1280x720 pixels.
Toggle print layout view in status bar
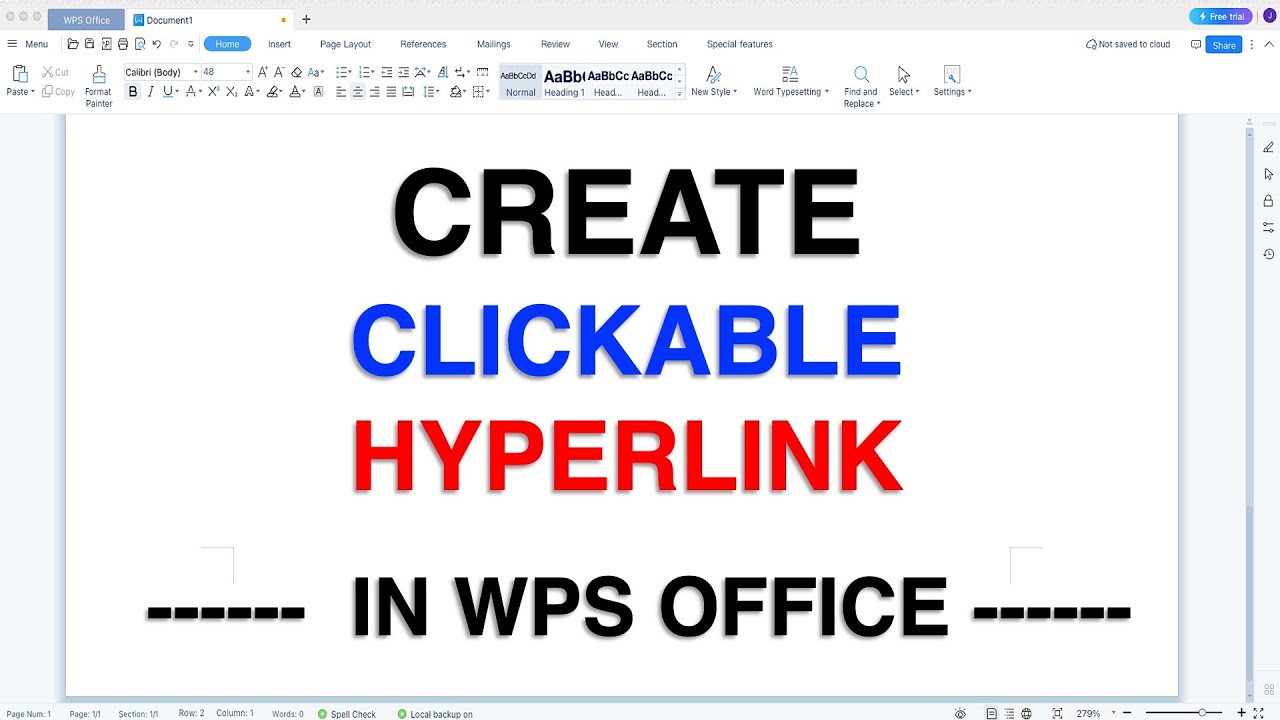991,713
